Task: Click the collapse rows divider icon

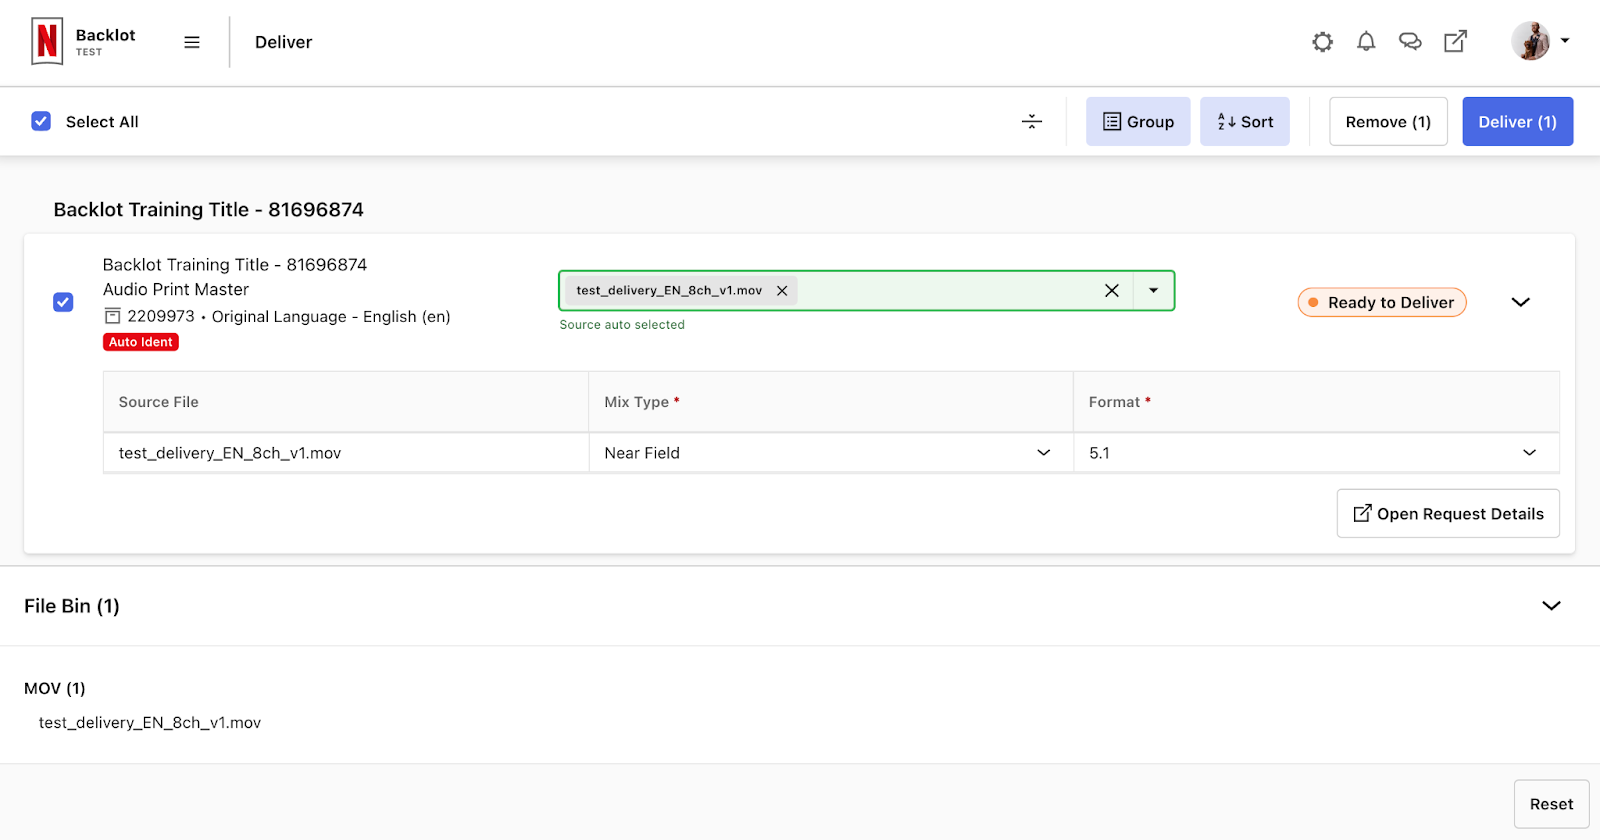Action: [x=1032, y=122]
